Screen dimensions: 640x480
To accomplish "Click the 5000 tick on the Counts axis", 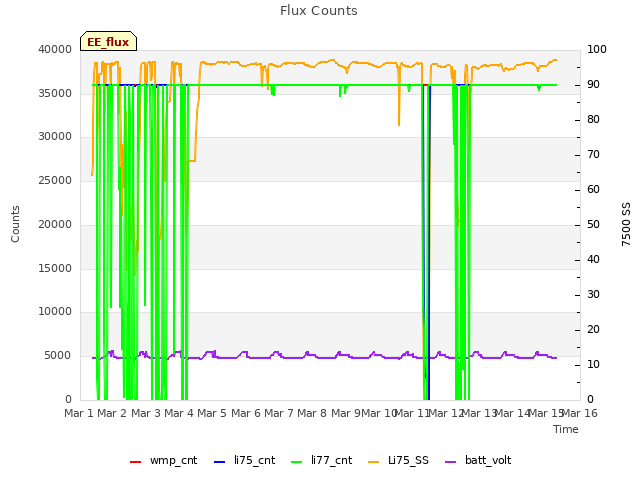I will (x=58, y=356).
